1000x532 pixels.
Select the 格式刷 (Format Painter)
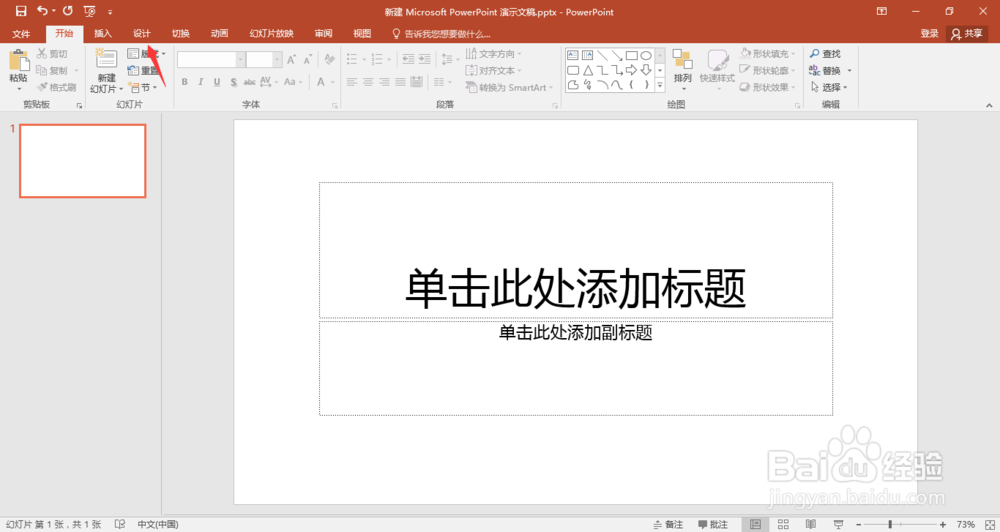(57, 87)
